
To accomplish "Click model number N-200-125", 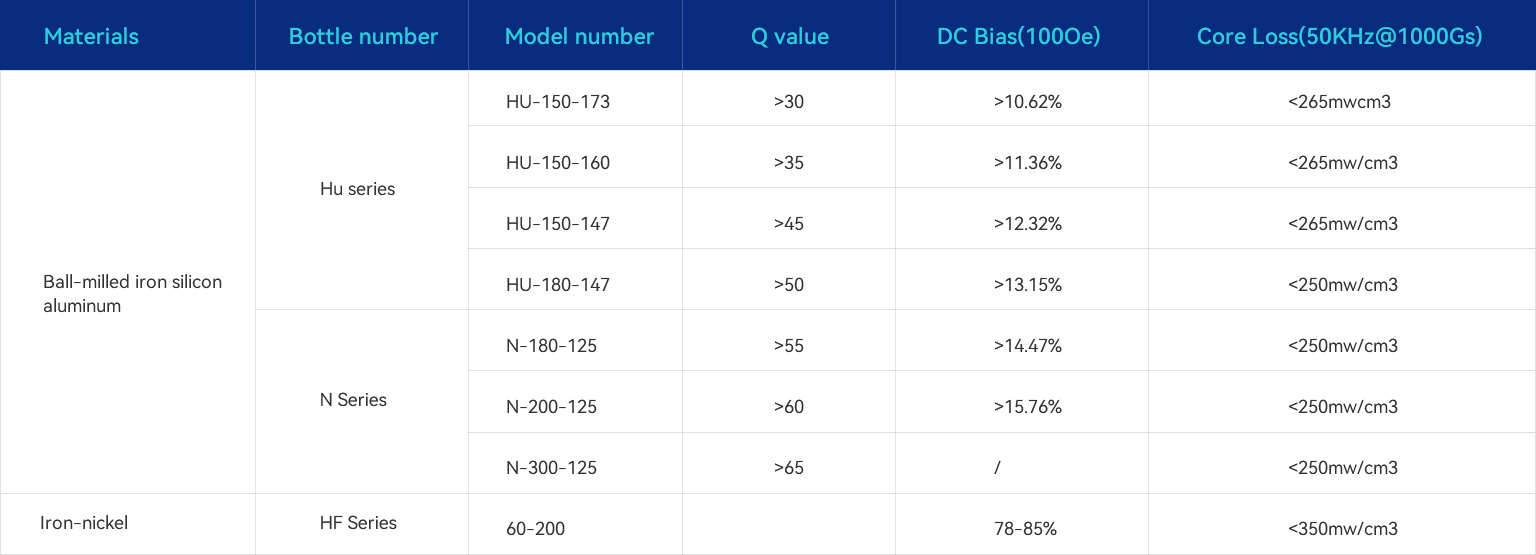I will pos(551,407).
